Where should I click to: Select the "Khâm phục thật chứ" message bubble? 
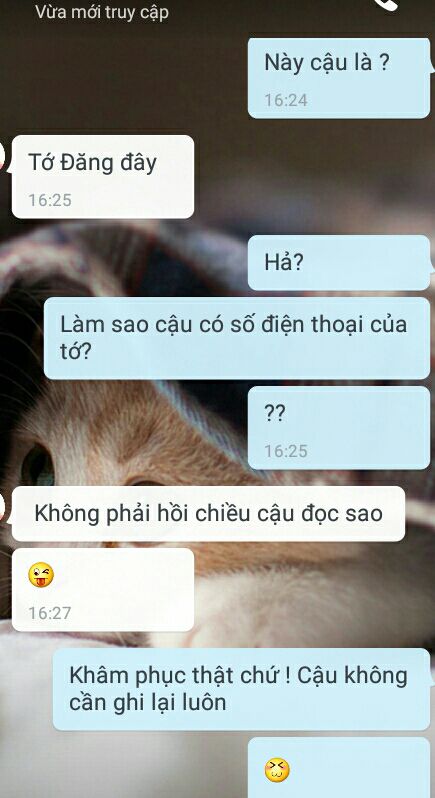pyautogui.click(x=242, y=689)
